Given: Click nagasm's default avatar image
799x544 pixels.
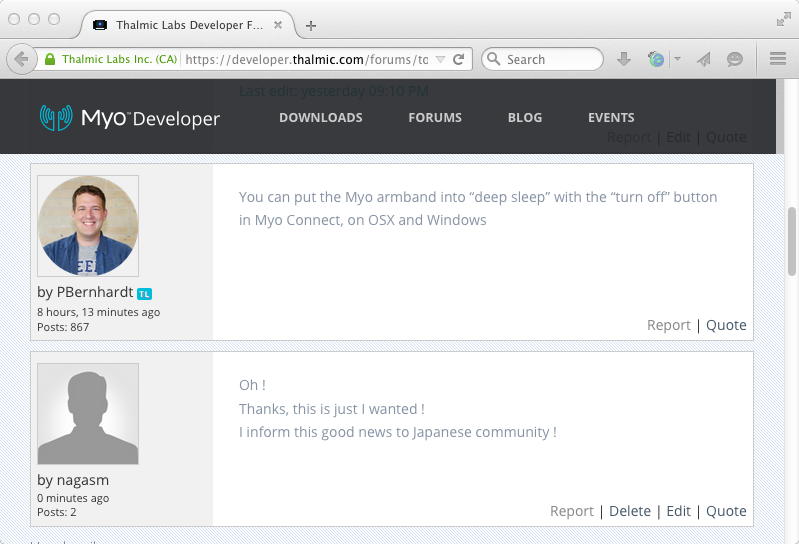Looking at the screenshot, I should [88, 414].
